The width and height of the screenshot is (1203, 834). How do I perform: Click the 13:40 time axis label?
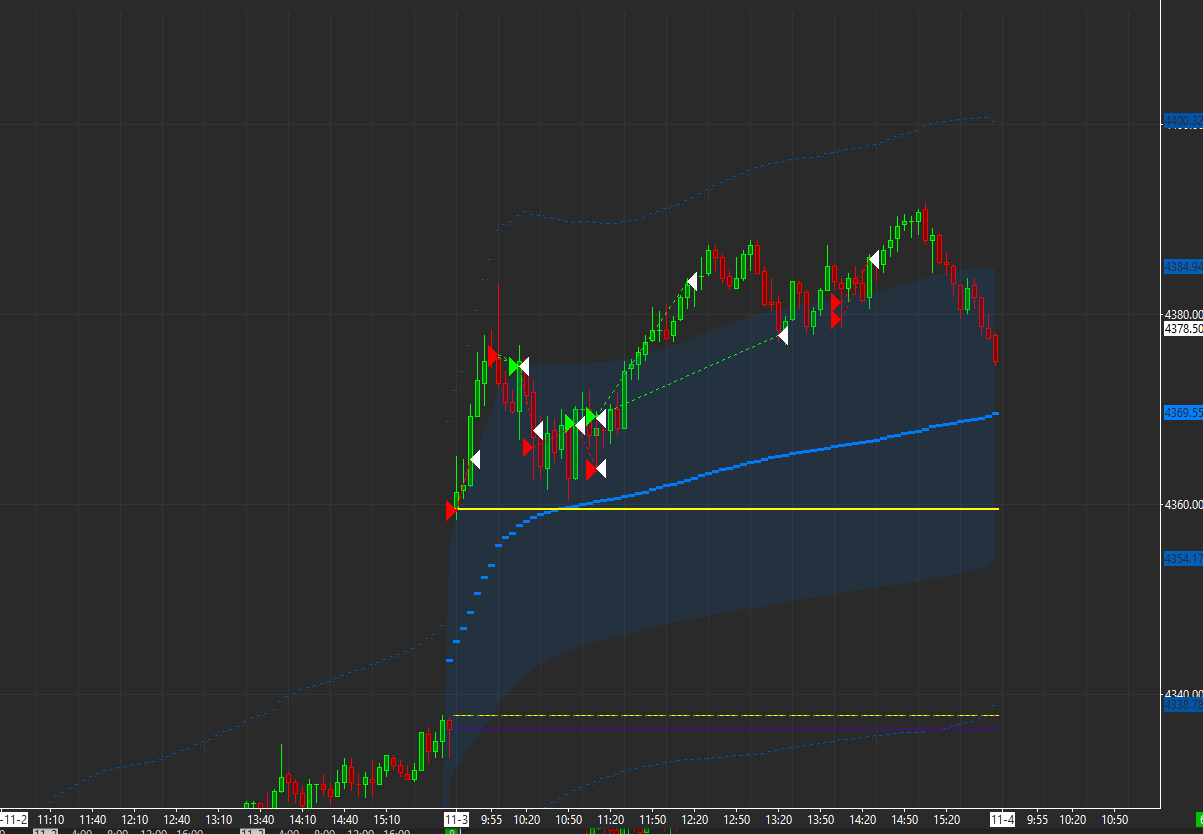[x=261, y=819]
